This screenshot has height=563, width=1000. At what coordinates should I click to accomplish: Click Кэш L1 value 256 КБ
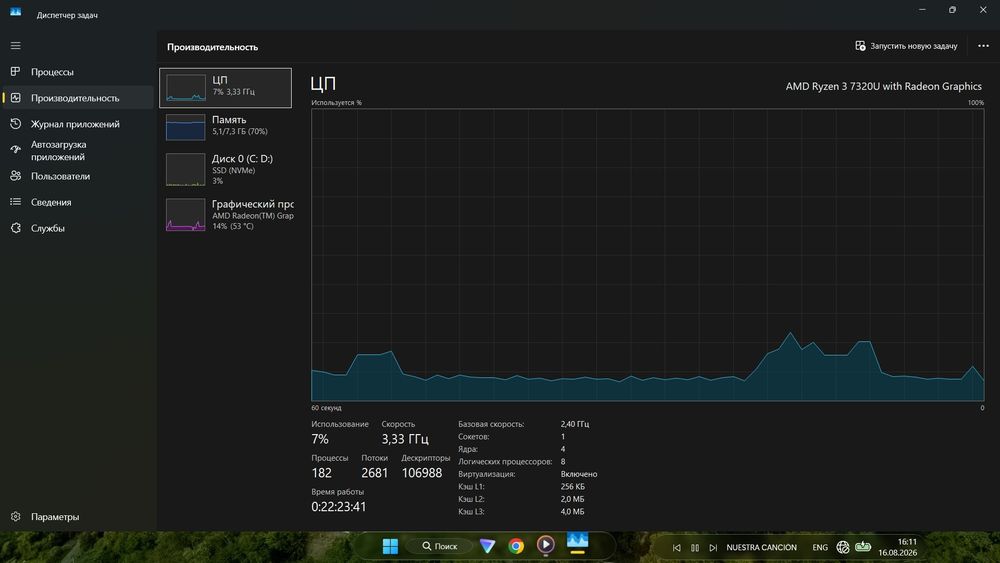[x=573, y=486]
